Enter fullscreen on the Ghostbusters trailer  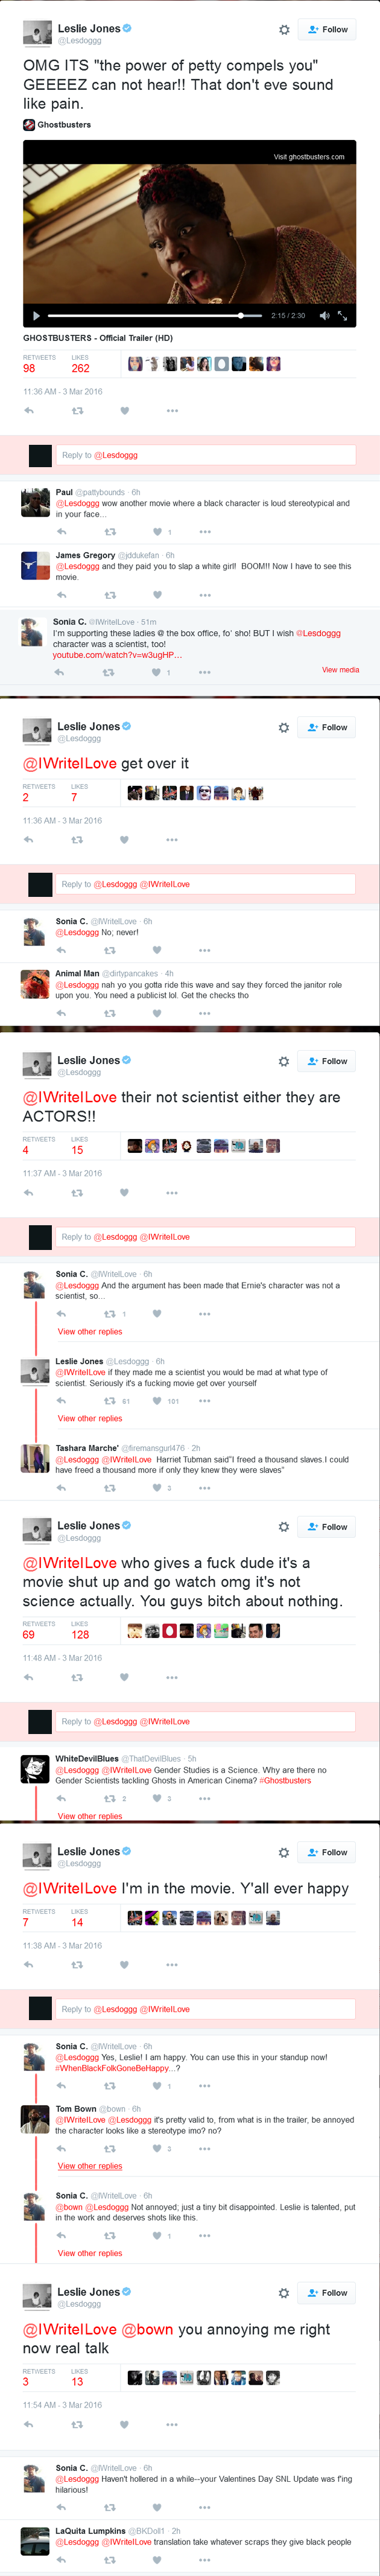coord(342,316)
